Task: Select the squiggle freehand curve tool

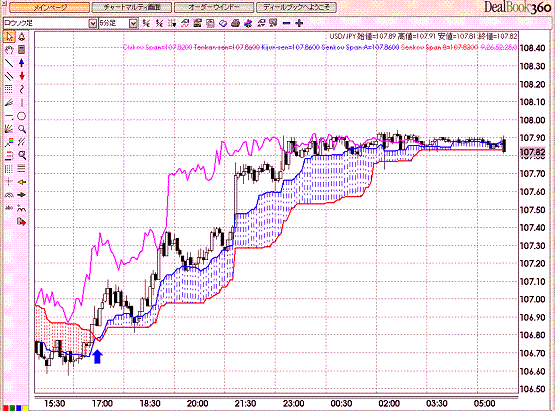Action: (22, 89)
